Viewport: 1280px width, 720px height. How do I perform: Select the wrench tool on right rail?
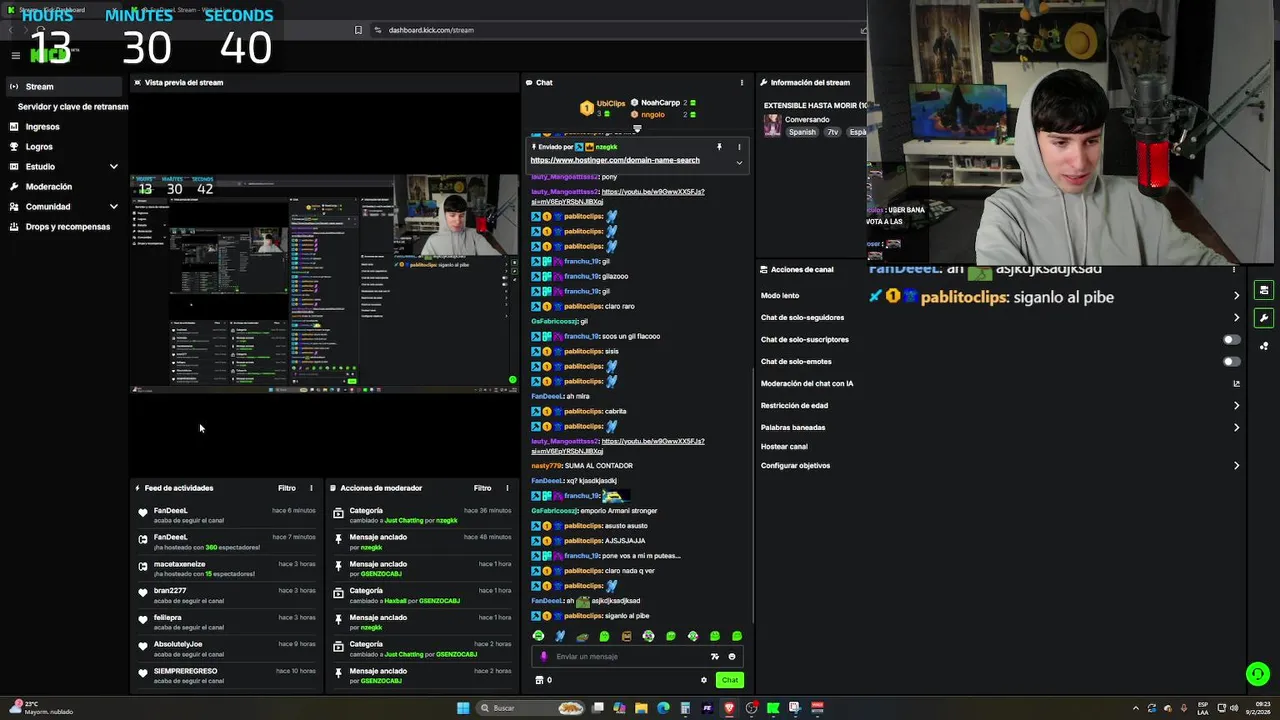point(1264,318)
